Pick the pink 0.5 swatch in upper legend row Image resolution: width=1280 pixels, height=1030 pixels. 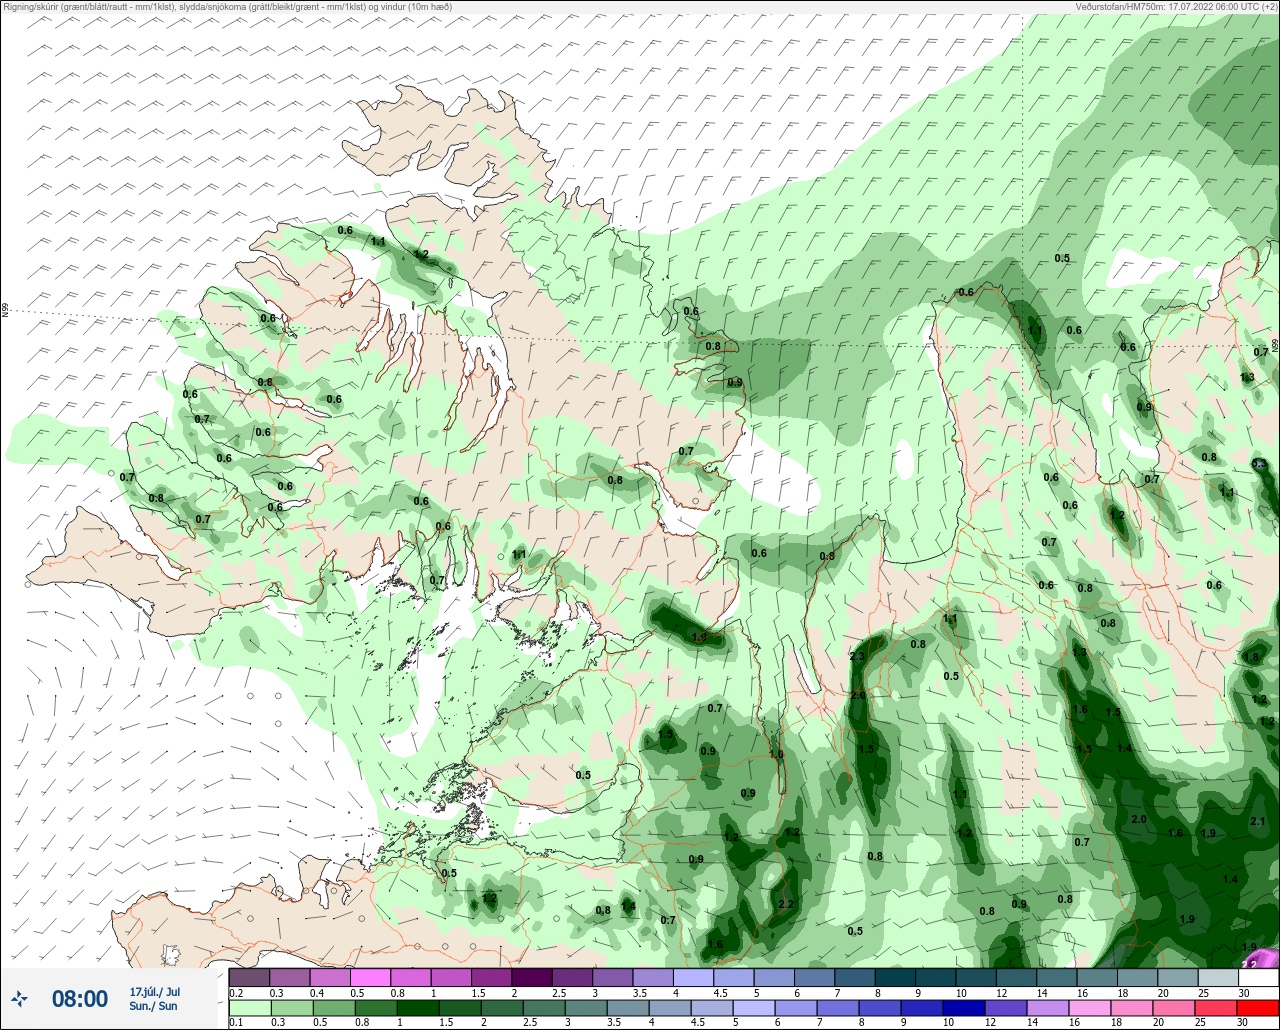370,977
